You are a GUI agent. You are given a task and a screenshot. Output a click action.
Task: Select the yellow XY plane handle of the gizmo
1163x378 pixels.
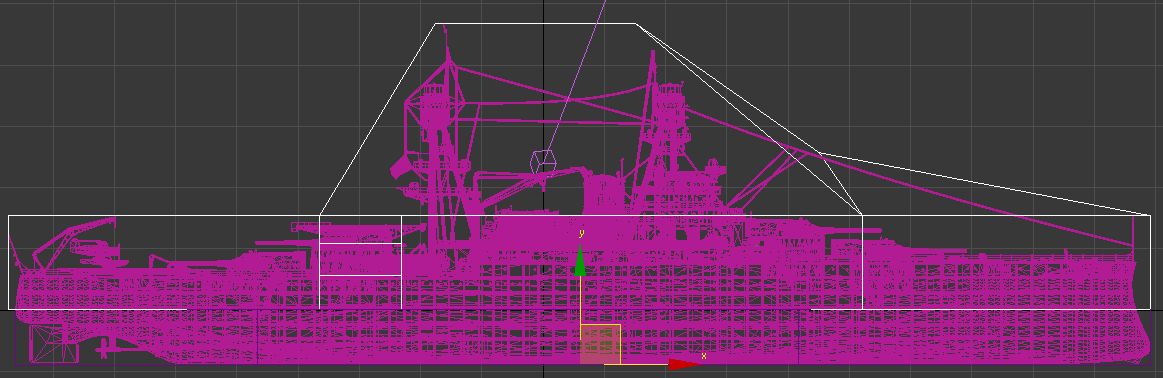(600, 344)
